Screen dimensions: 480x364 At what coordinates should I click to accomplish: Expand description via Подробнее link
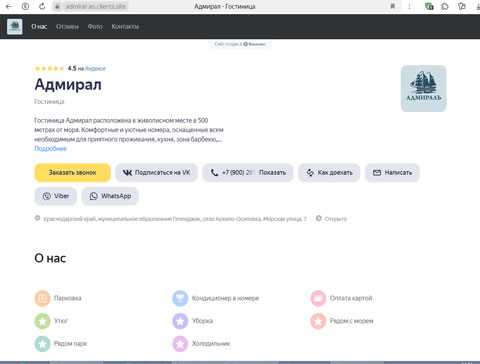click(x=50, y=149)
